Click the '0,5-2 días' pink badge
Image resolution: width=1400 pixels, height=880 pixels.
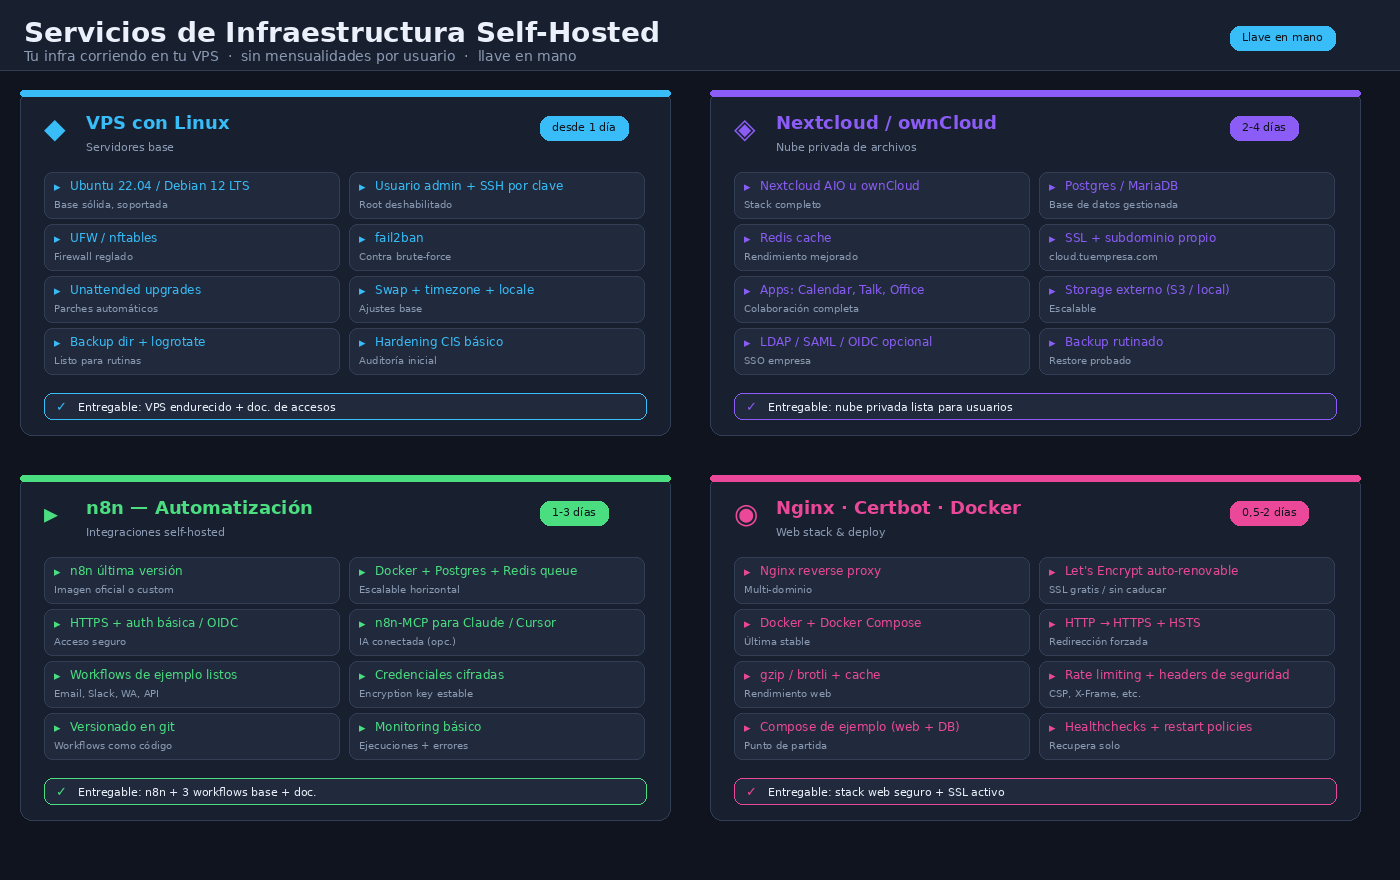point(1269,513)
